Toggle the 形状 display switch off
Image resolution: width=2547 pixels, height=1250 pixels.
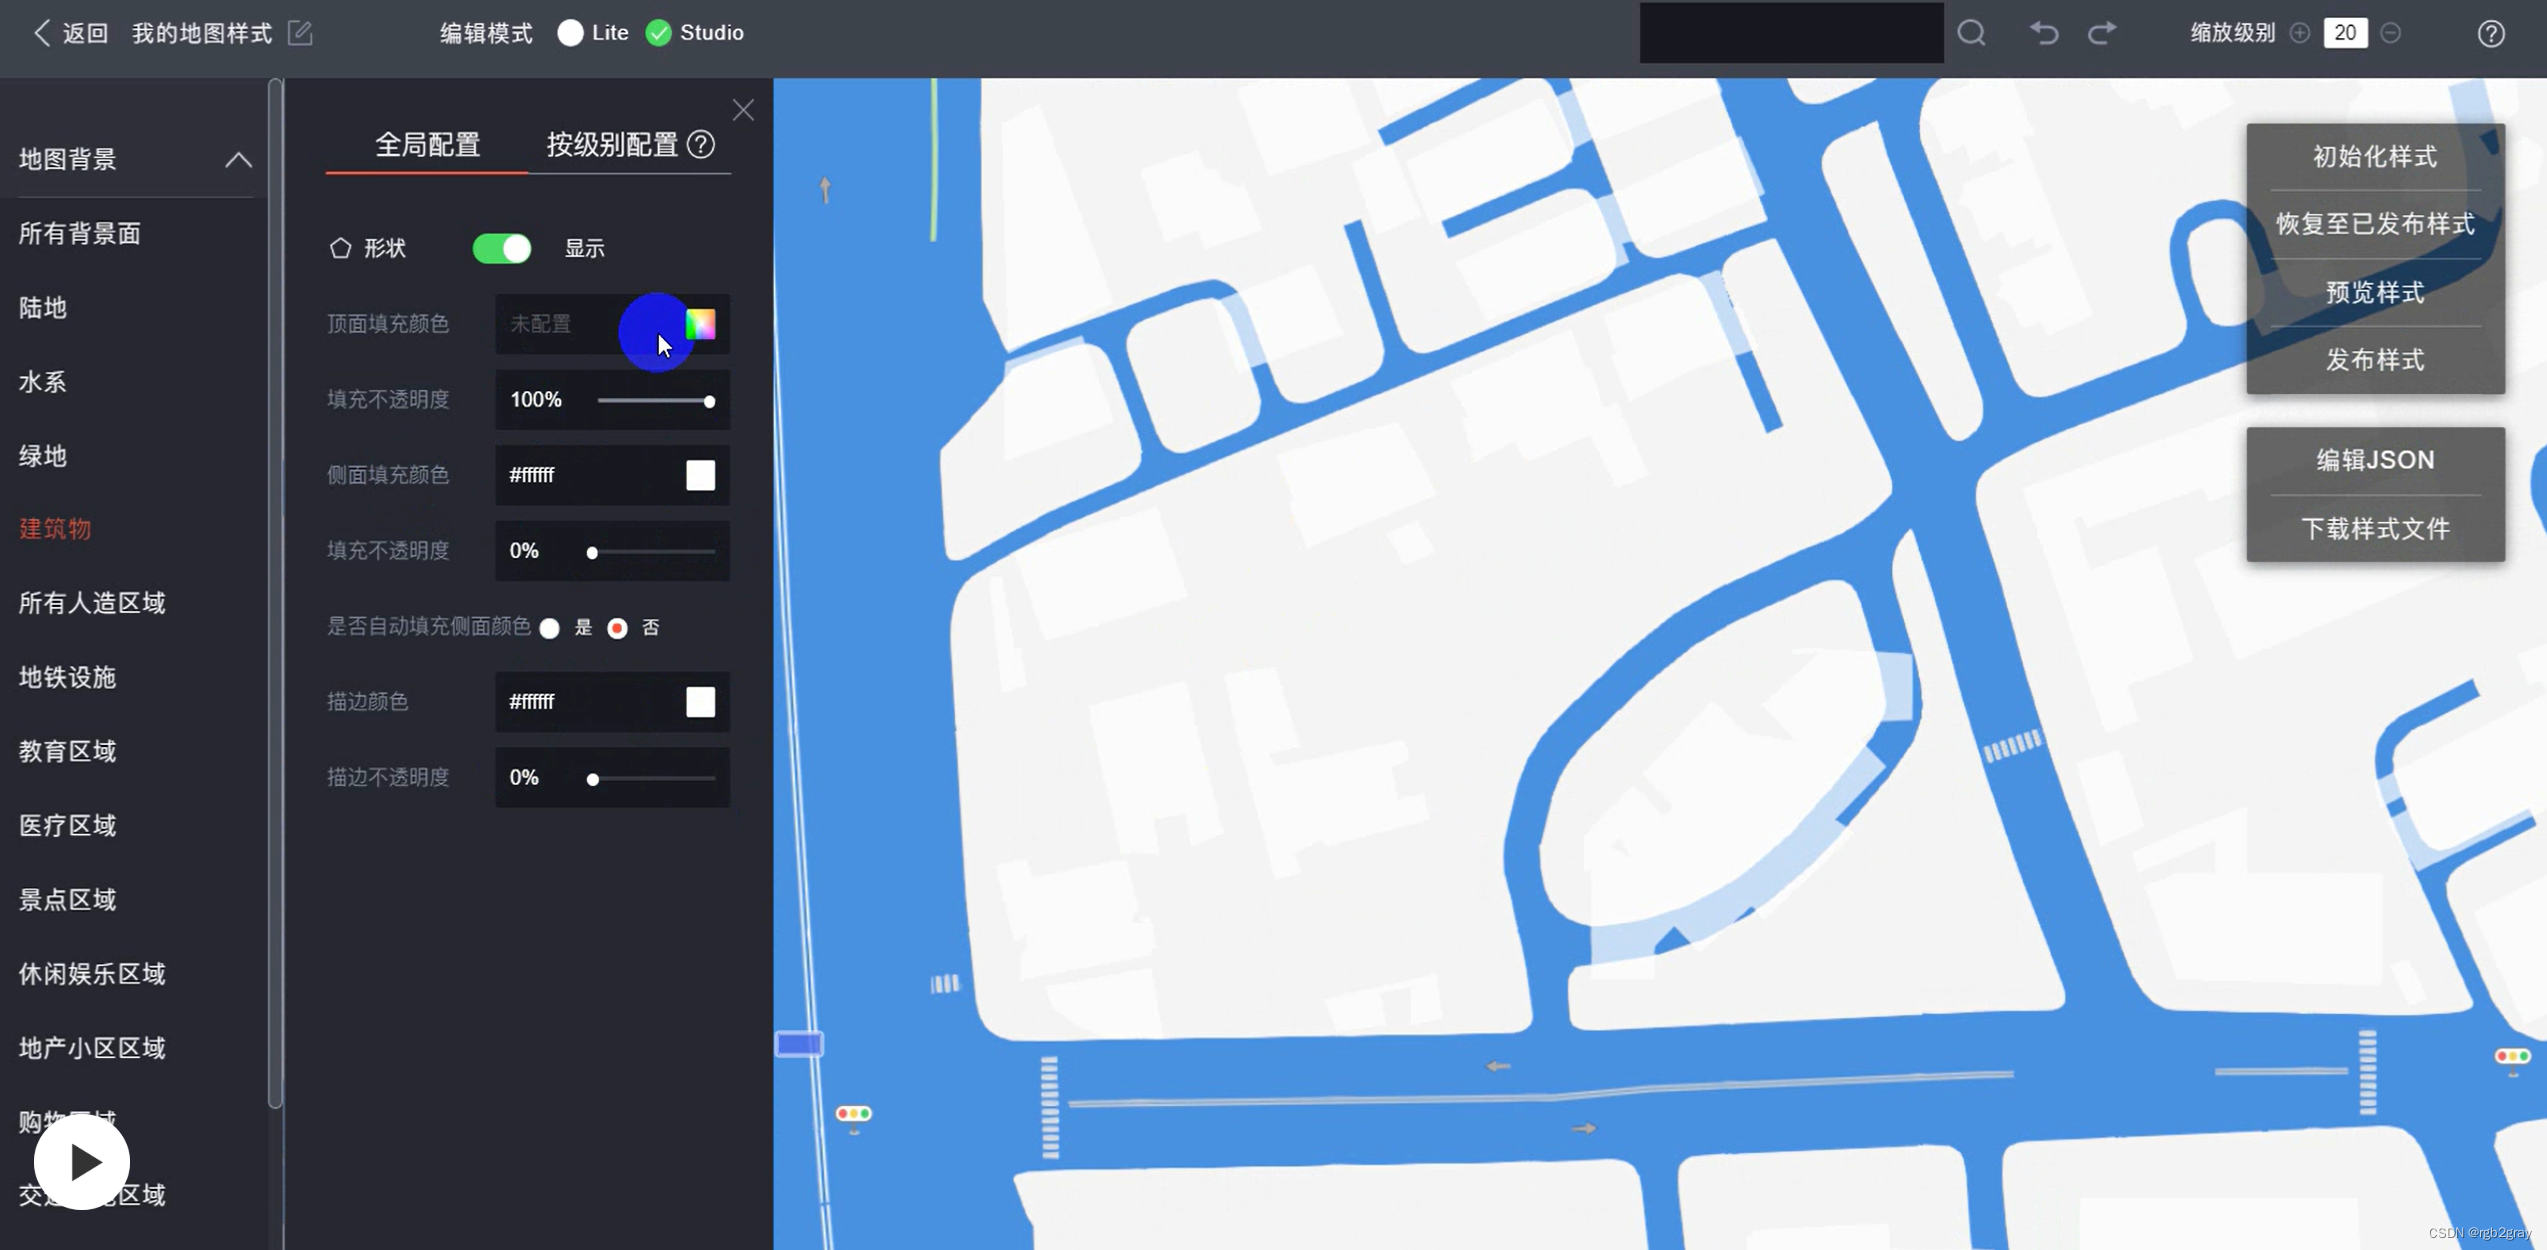click(501, 248)
